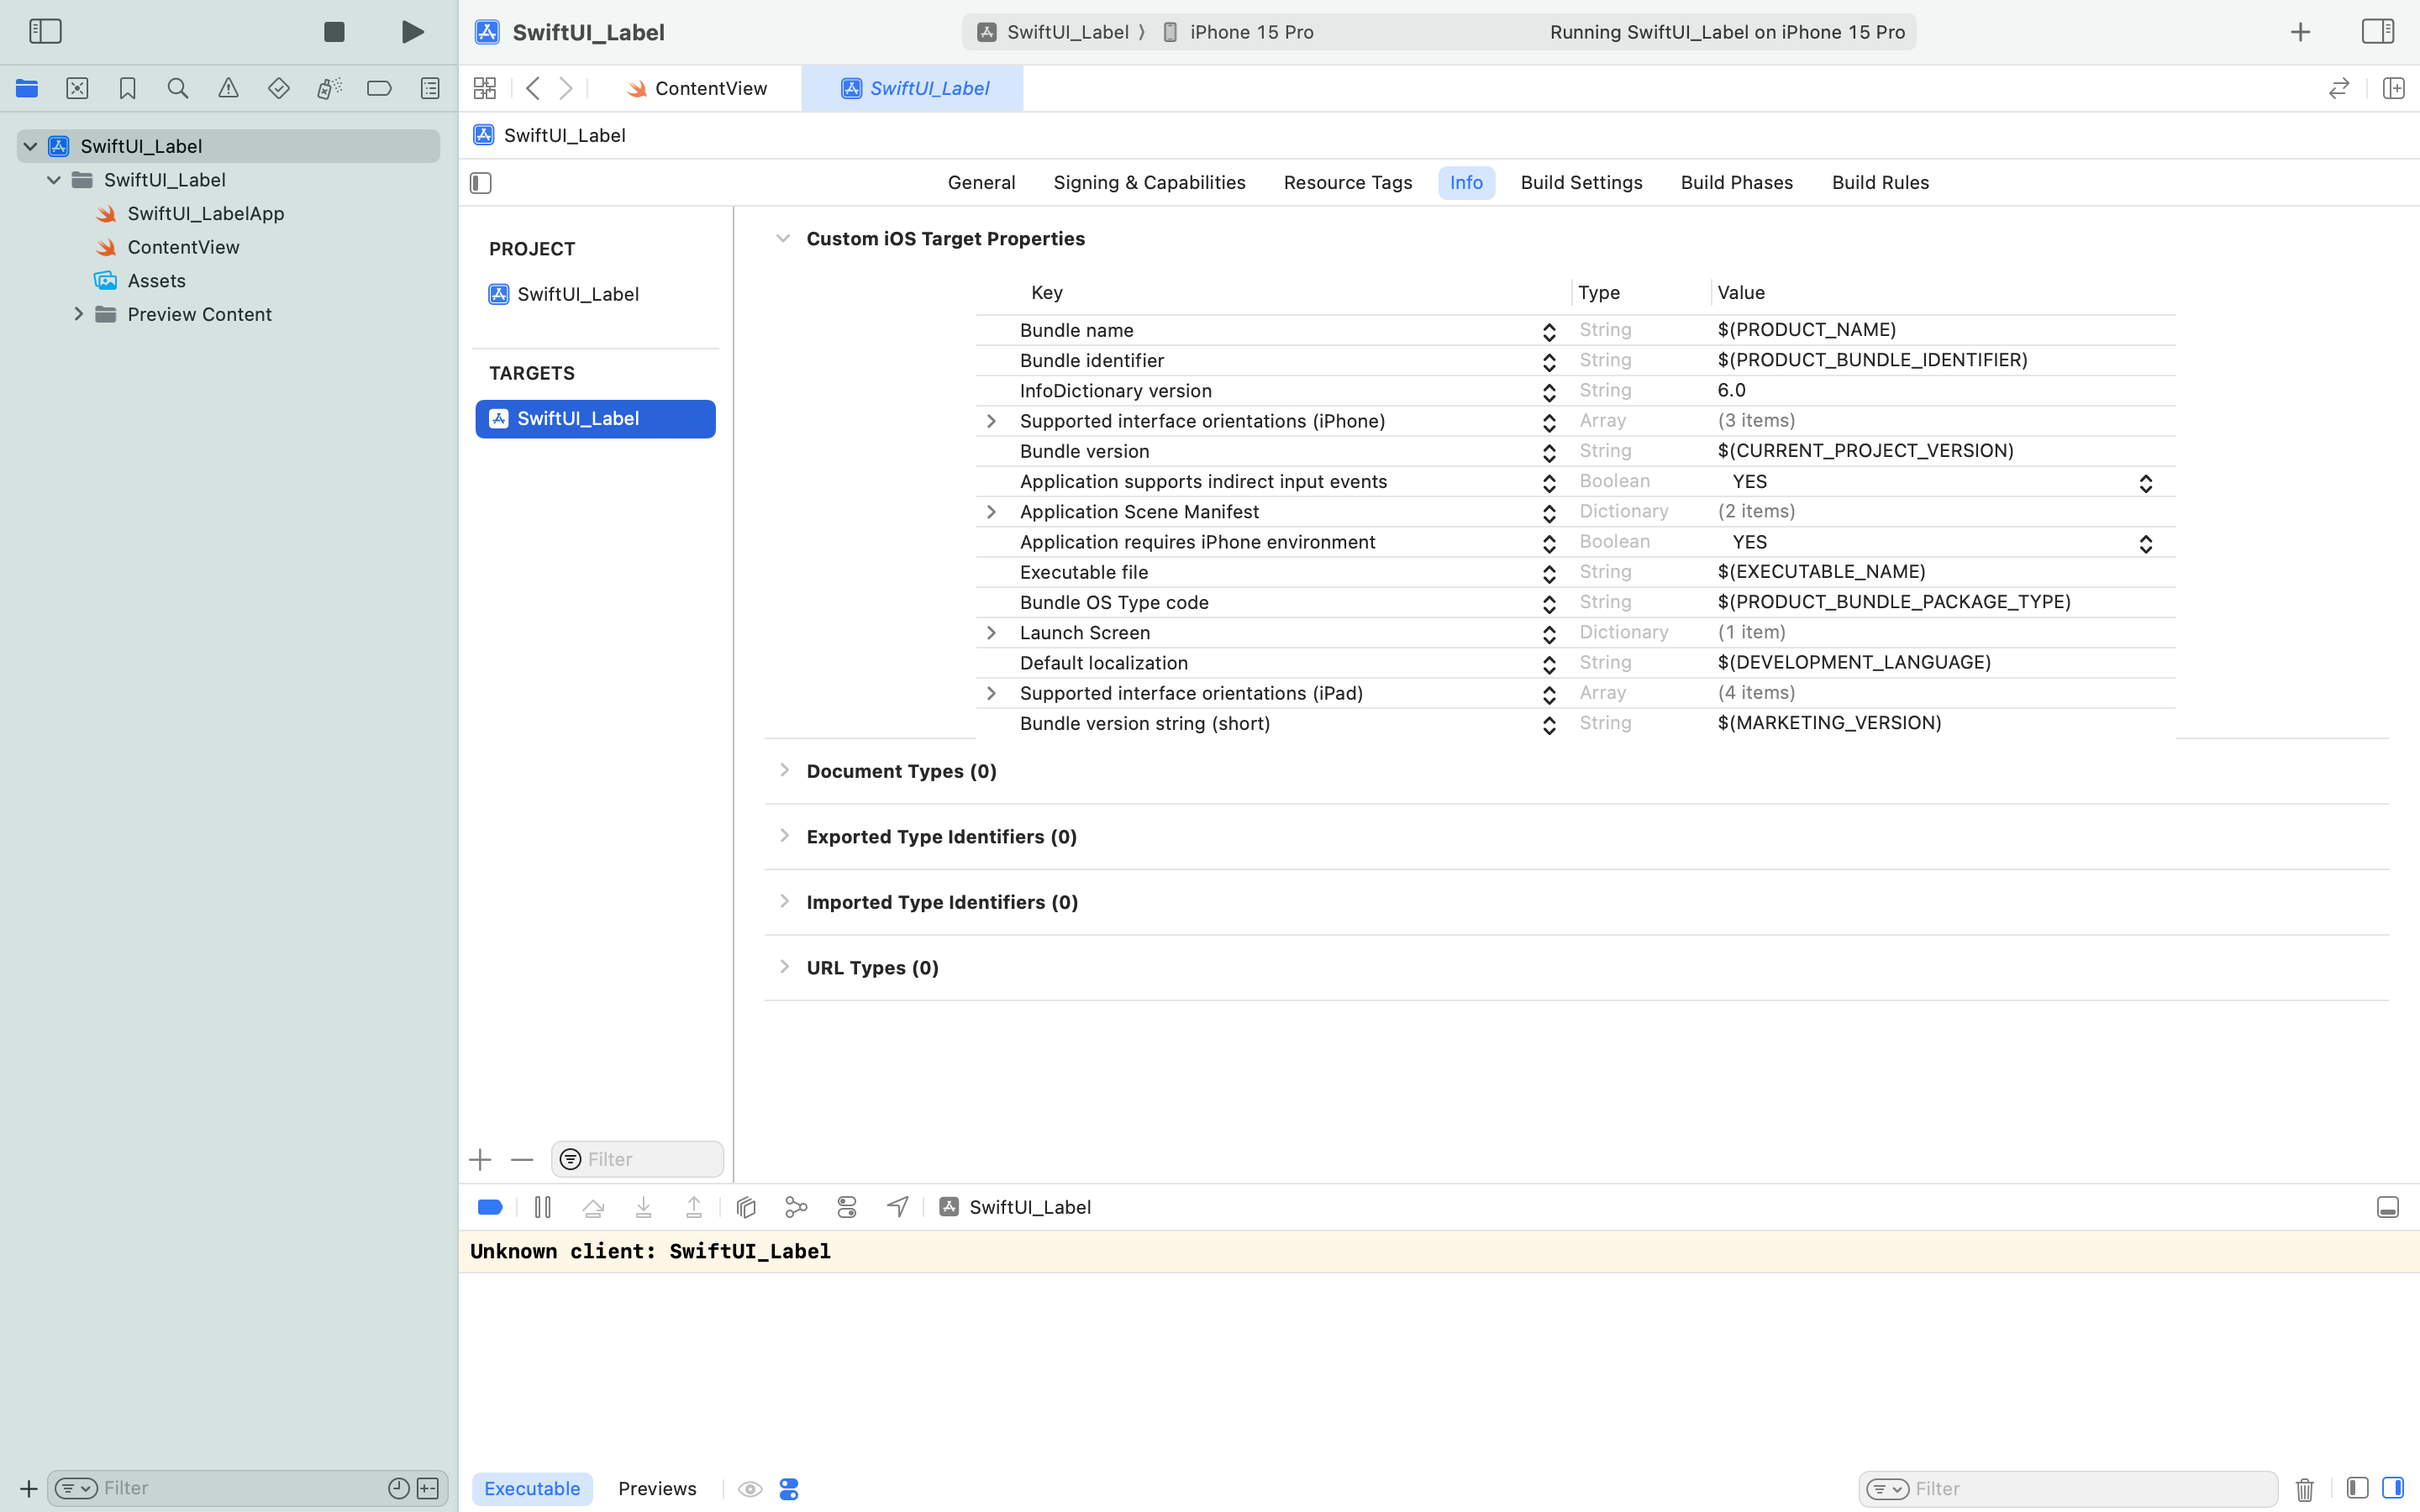Image resolution: width=2420 pixels, height=1512 pixels.
Task: Open the Issue navigator warning icon
Action: [x=228, y=88]
